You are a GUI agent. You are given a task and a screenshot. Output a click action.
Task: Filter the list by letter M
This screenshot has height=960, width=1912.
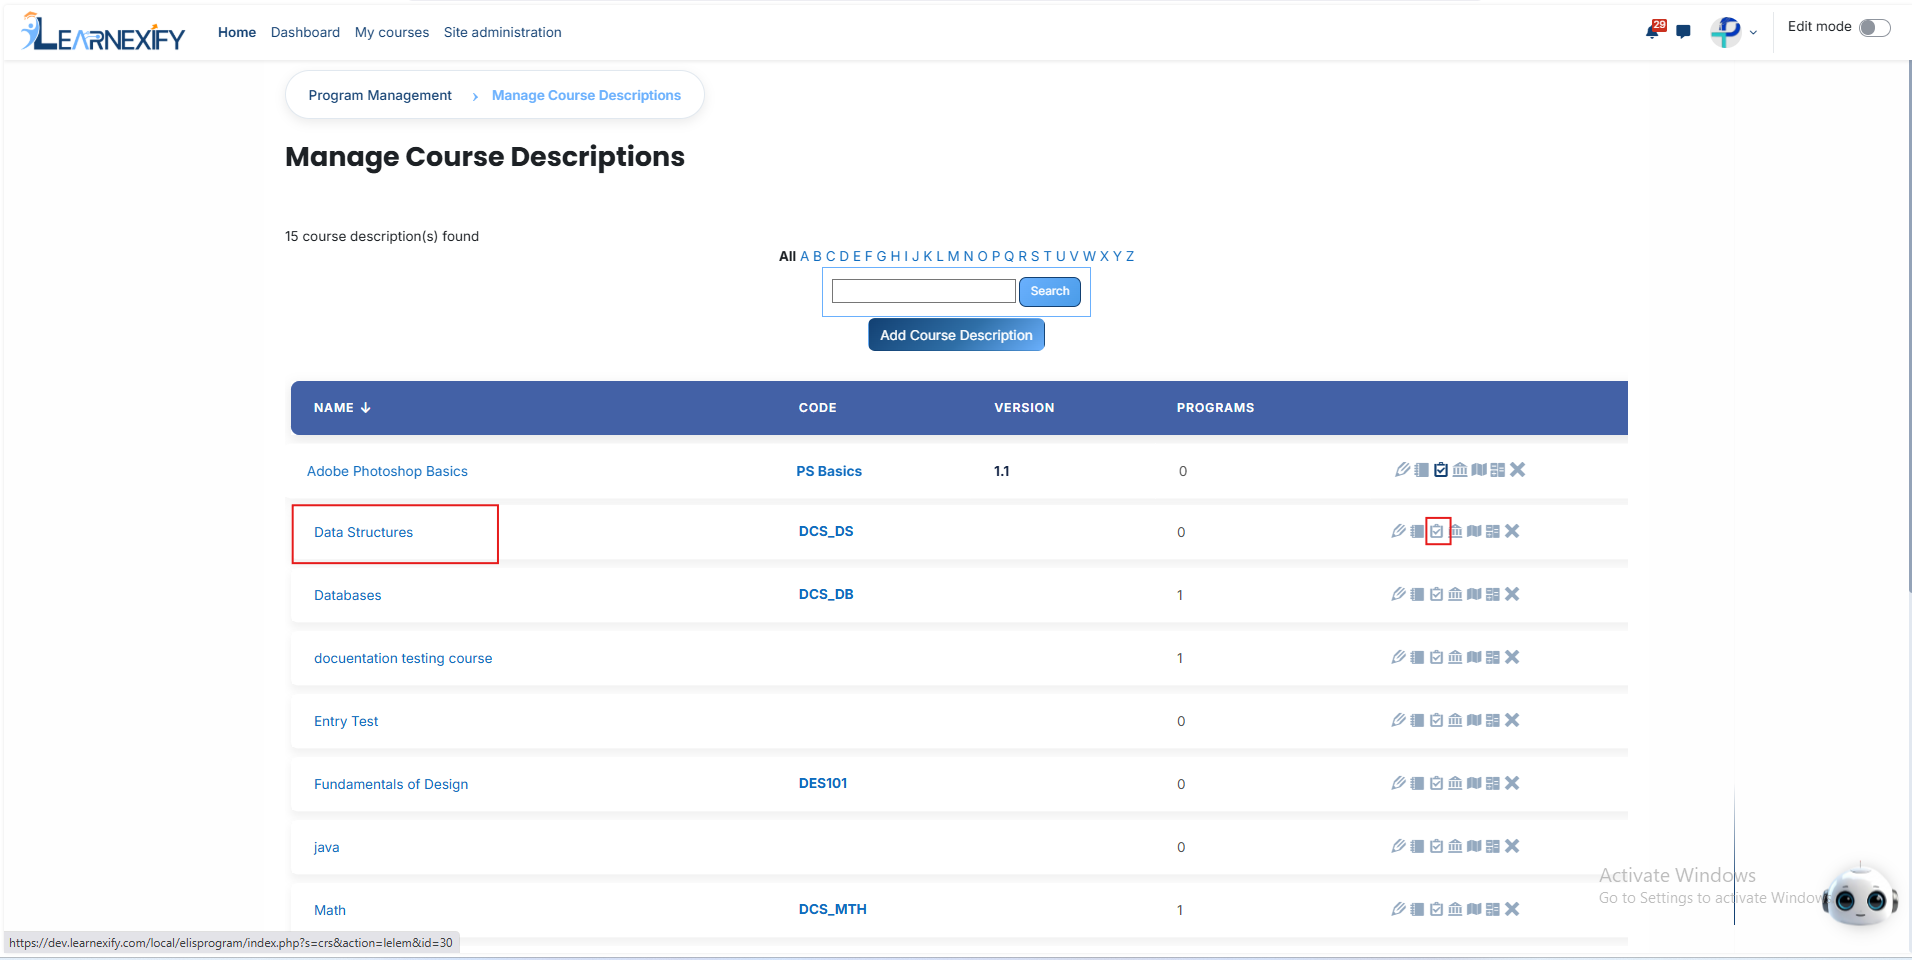(x=953, y=256)
